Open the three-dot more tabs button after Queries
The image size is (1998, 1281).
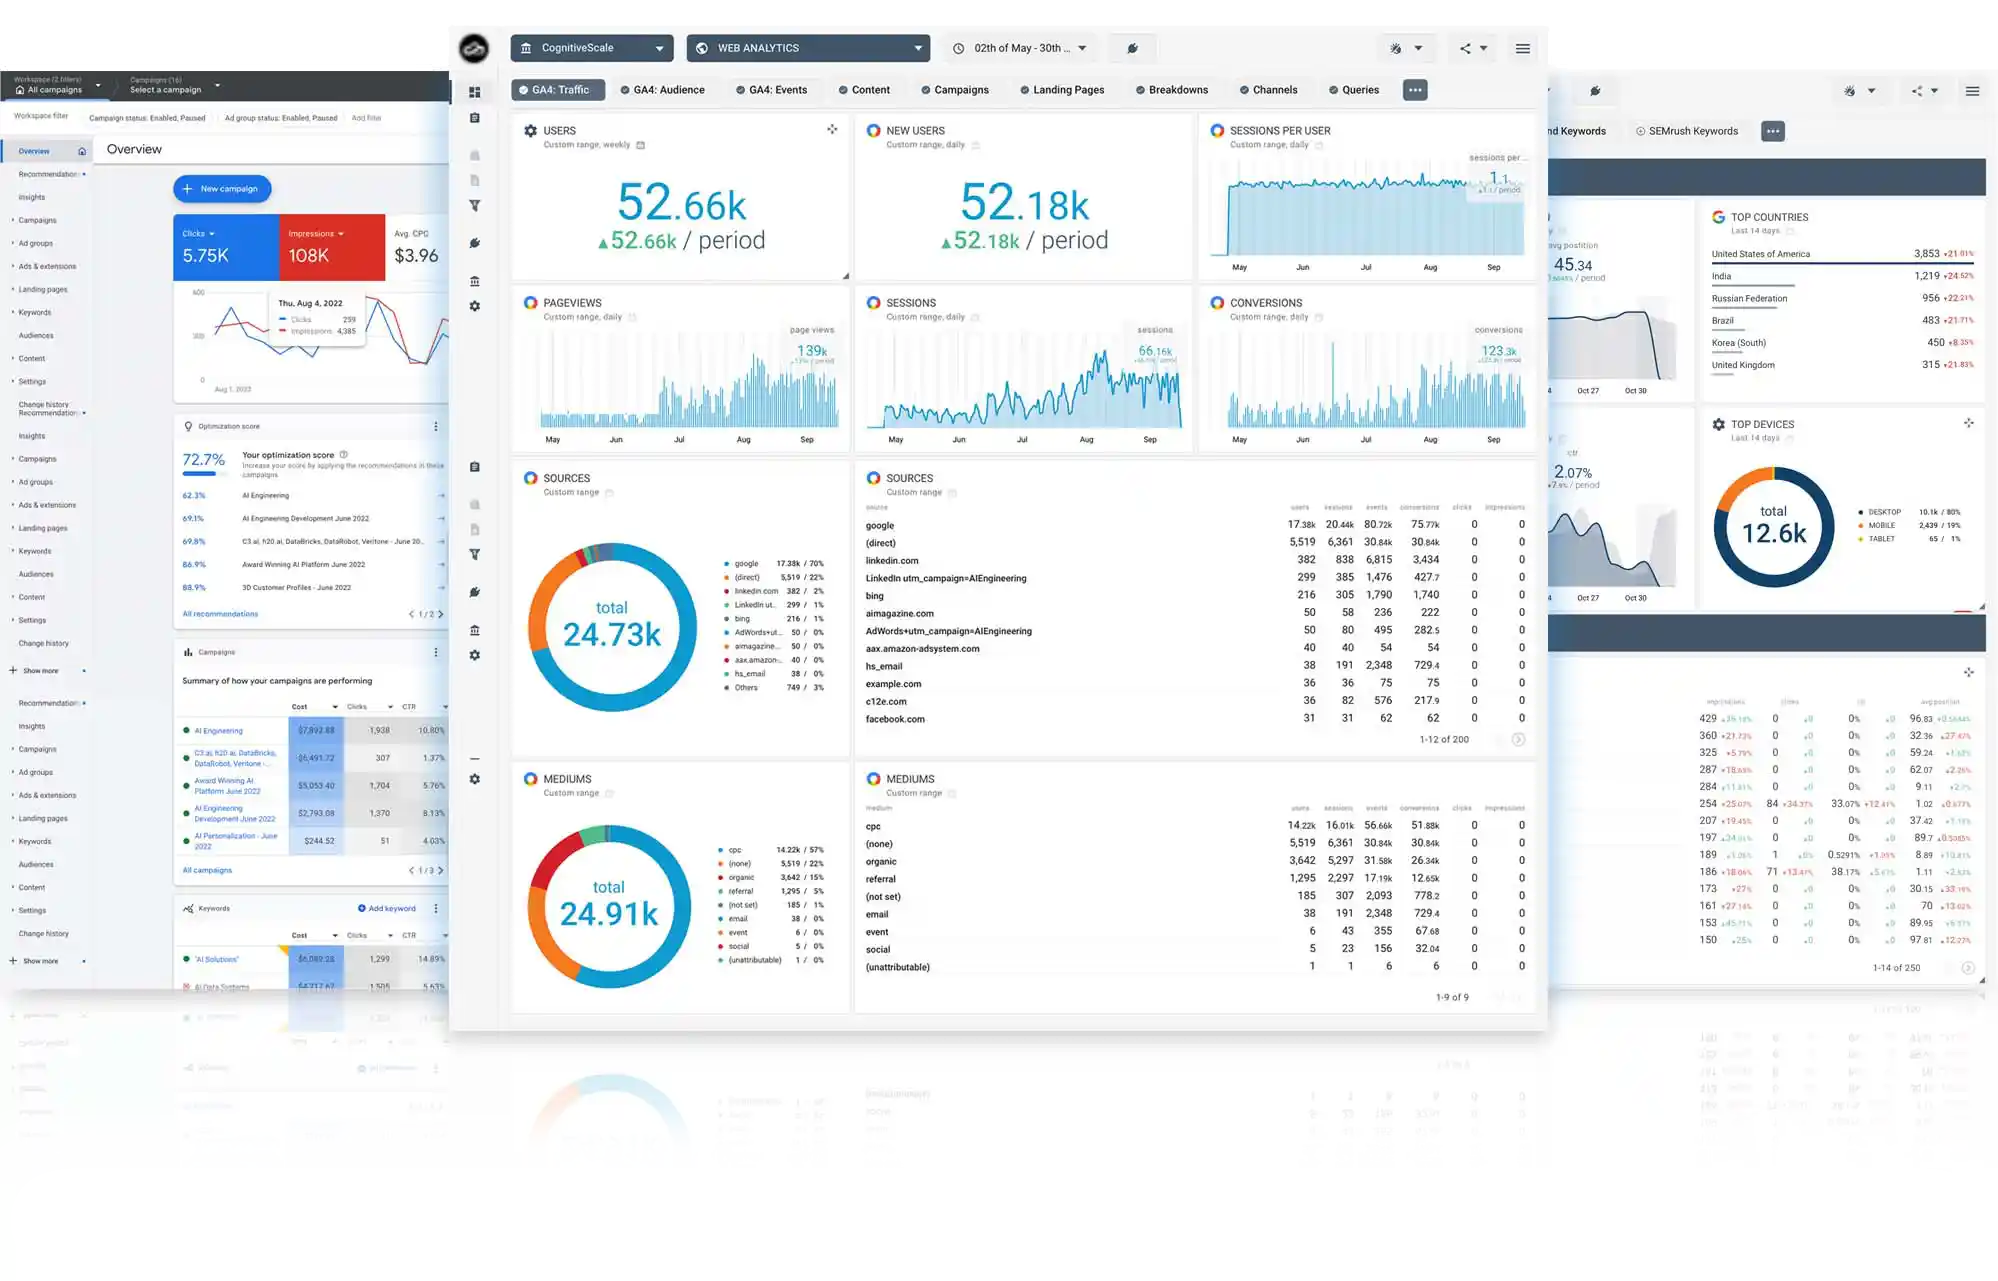1415,90
